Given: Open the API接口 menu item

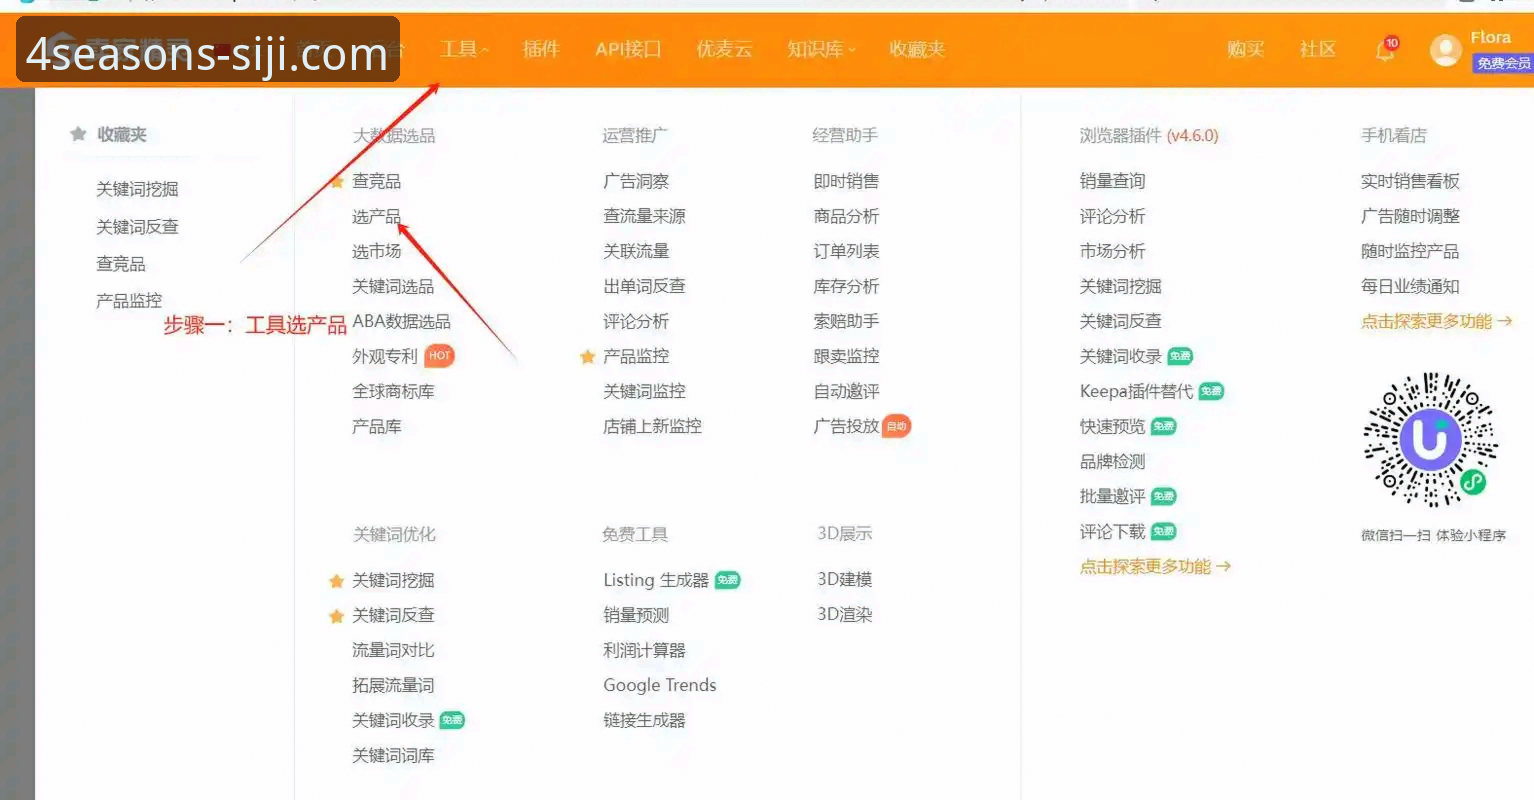Looking at the screenshot, I should tap(628, 49).
